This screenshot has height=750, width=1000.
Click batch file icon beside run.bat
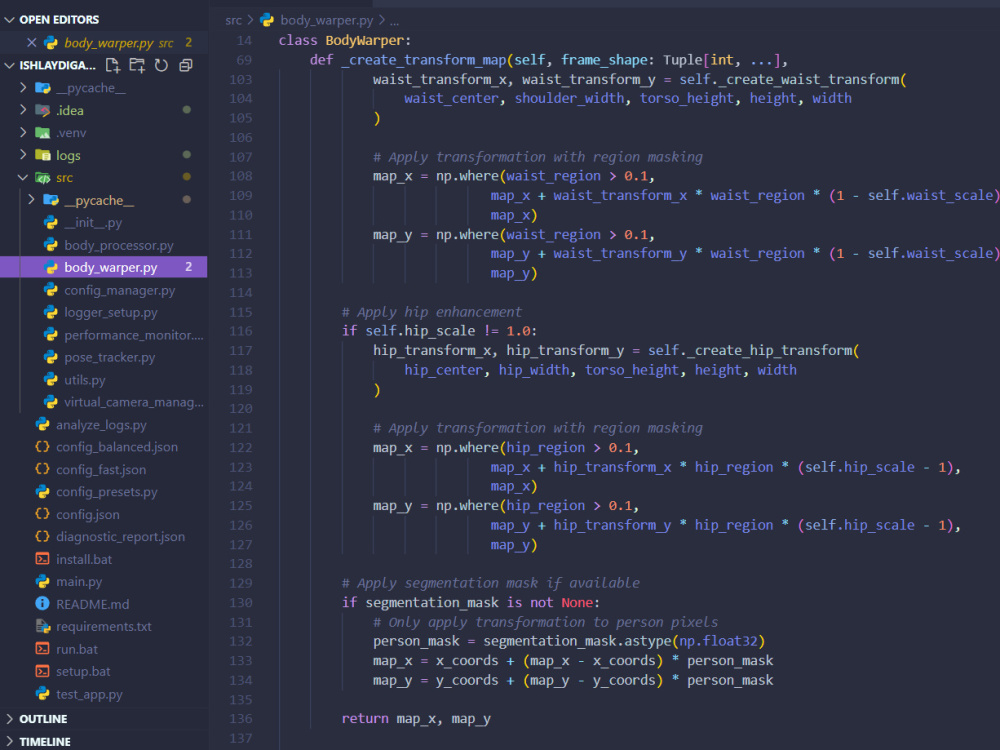[42, 649]
